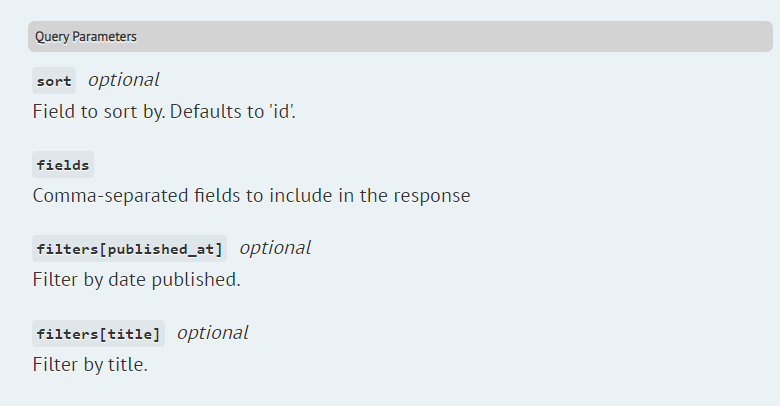Select the fields parameter name badge
780x406 pixels.
[63, 165]
